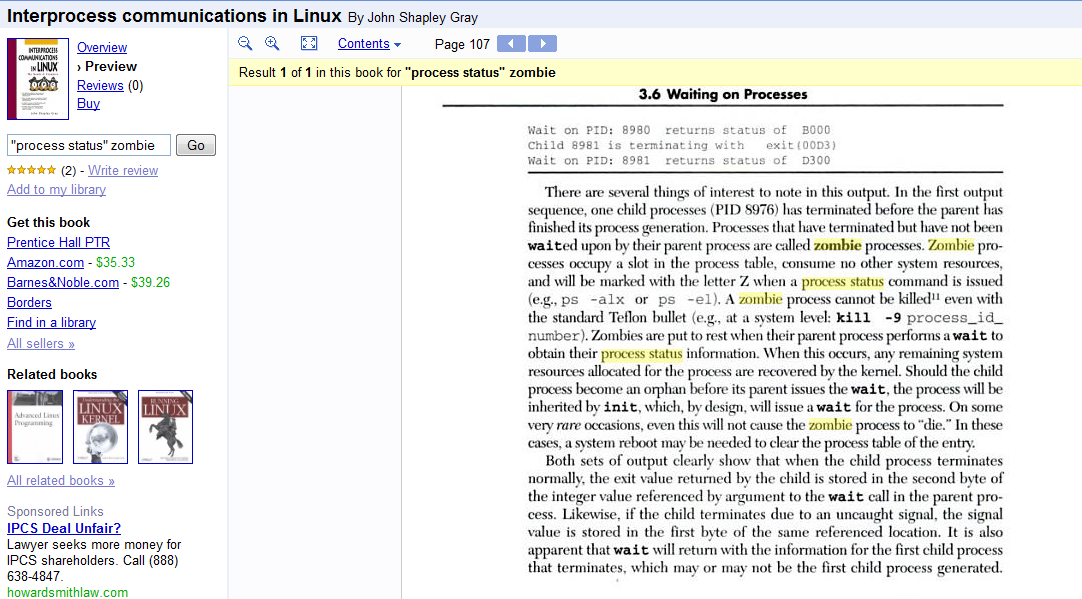Viewport: 1082px width, 599px height.
Task: Open the howardsmithlaw.com ad link
Action: 68,592
